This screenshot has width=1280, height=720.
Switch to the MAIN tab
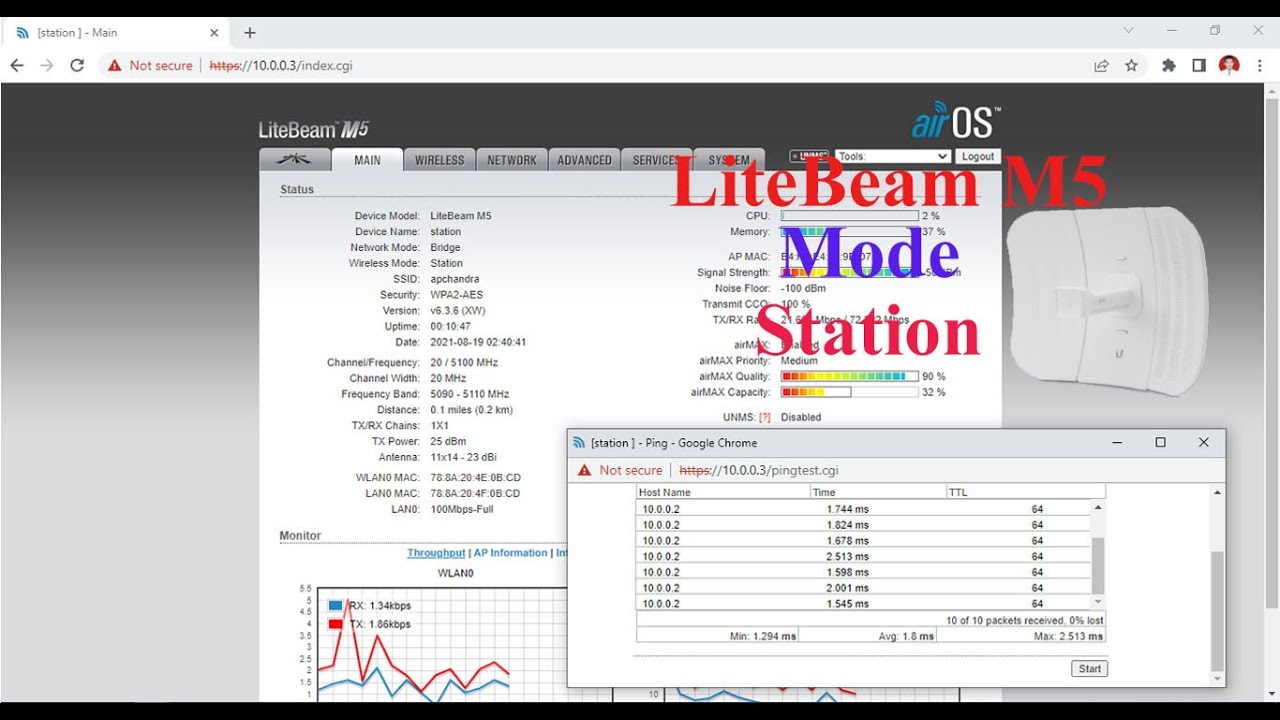(367, 160)
